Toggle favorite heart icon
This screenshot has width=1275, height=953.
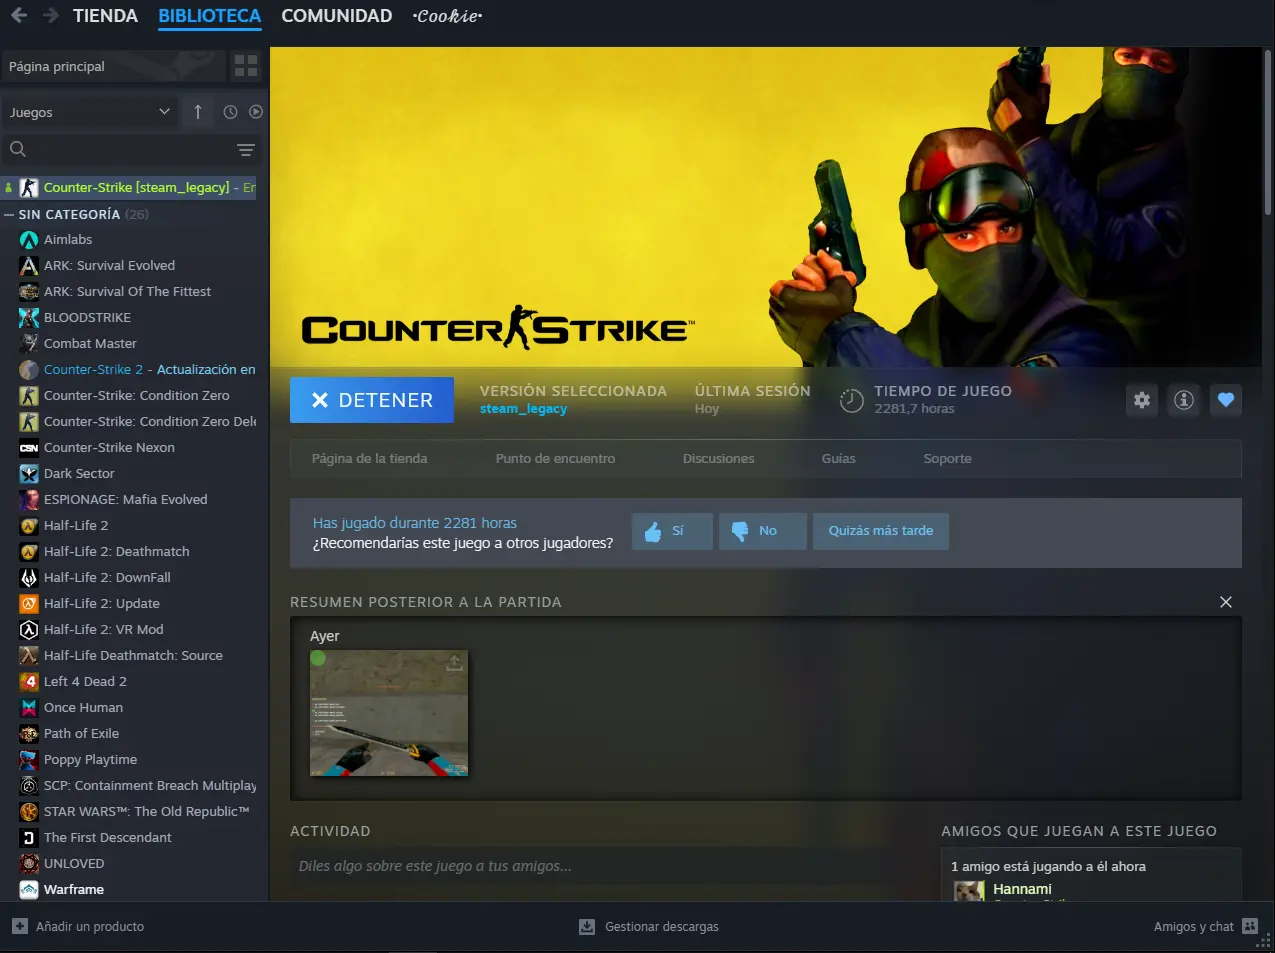tap(1226, 400)
